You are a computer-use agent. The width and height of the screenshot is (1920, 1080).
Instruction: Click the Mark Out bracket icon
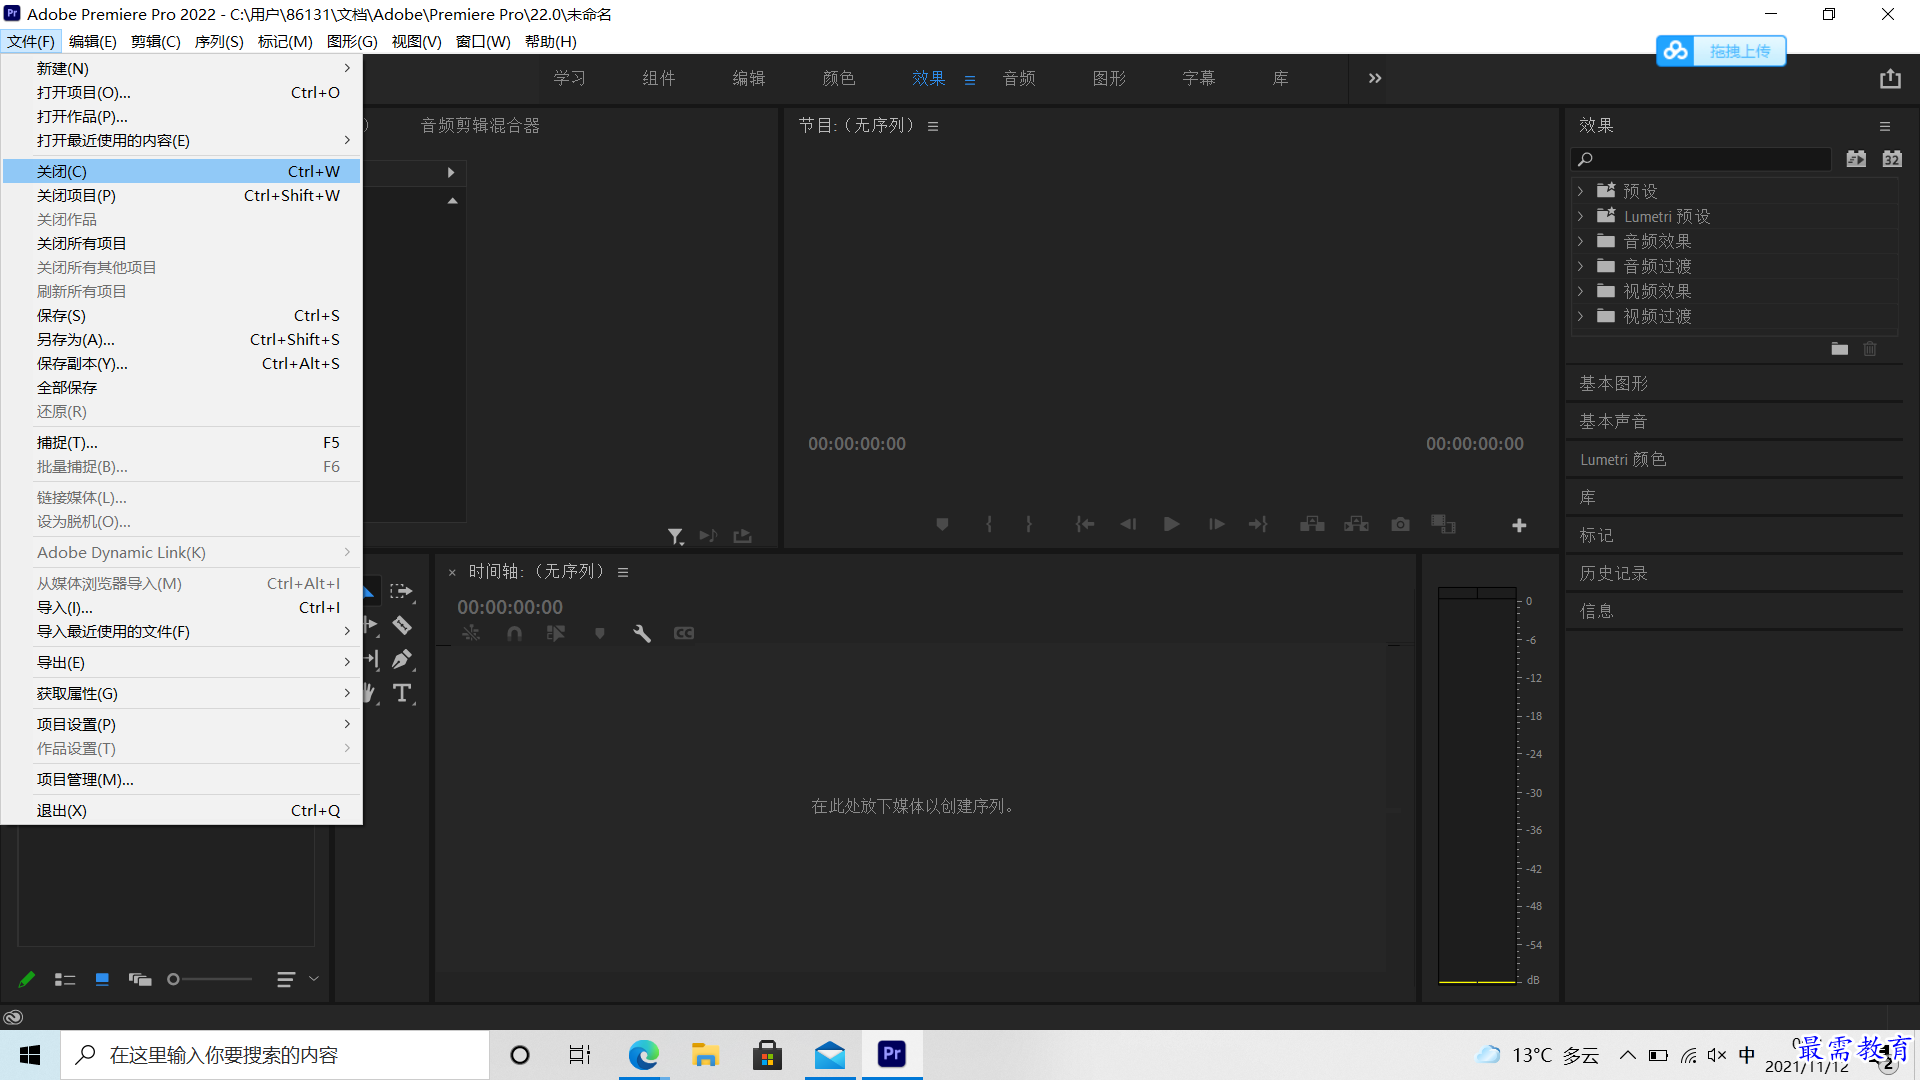(1028, 524)
